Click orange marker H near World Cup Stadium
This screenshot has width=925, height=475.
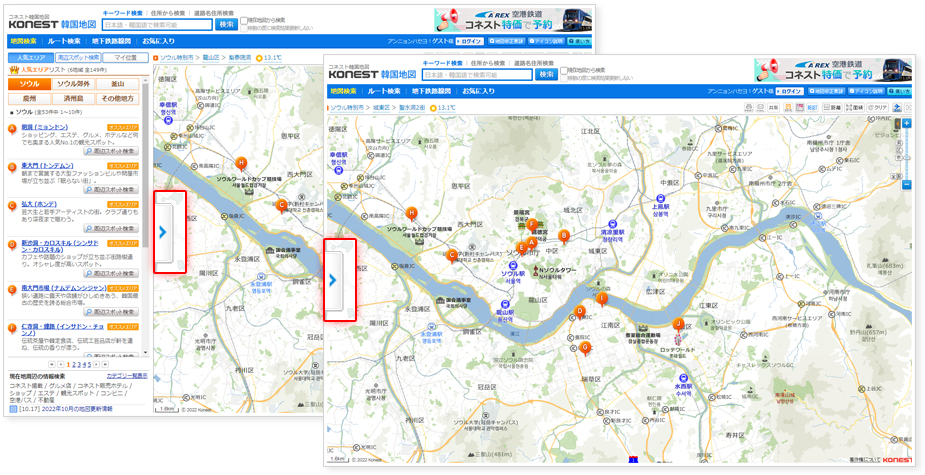[x=411, y=213]
